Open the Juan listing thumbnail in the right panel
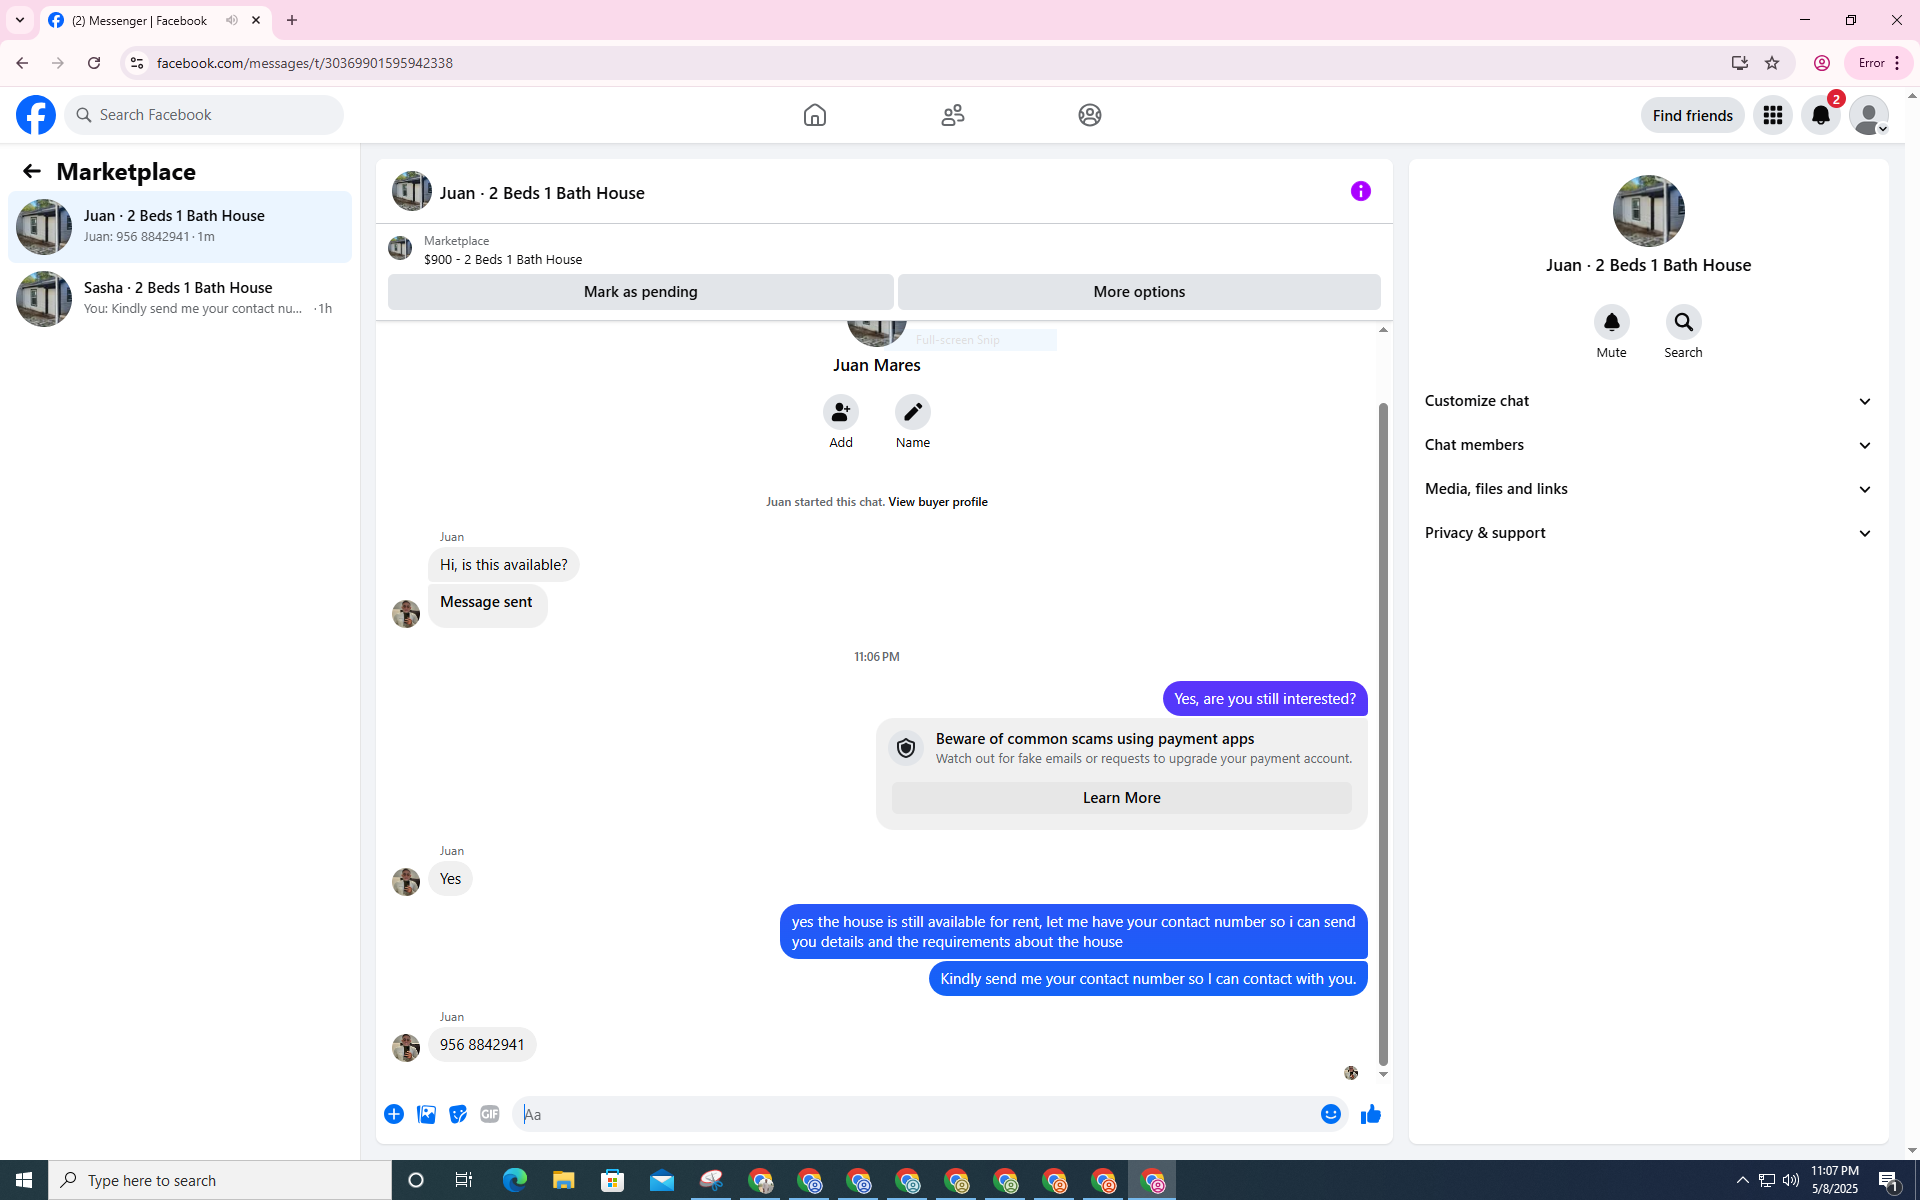 (x=1648, y=211)
